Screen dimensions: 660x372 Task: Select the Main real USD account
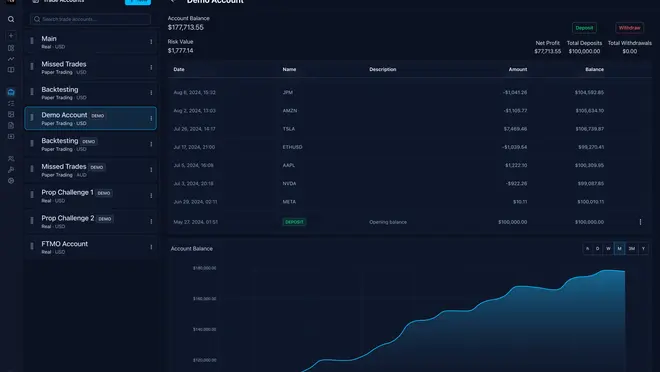pos(90,42)
